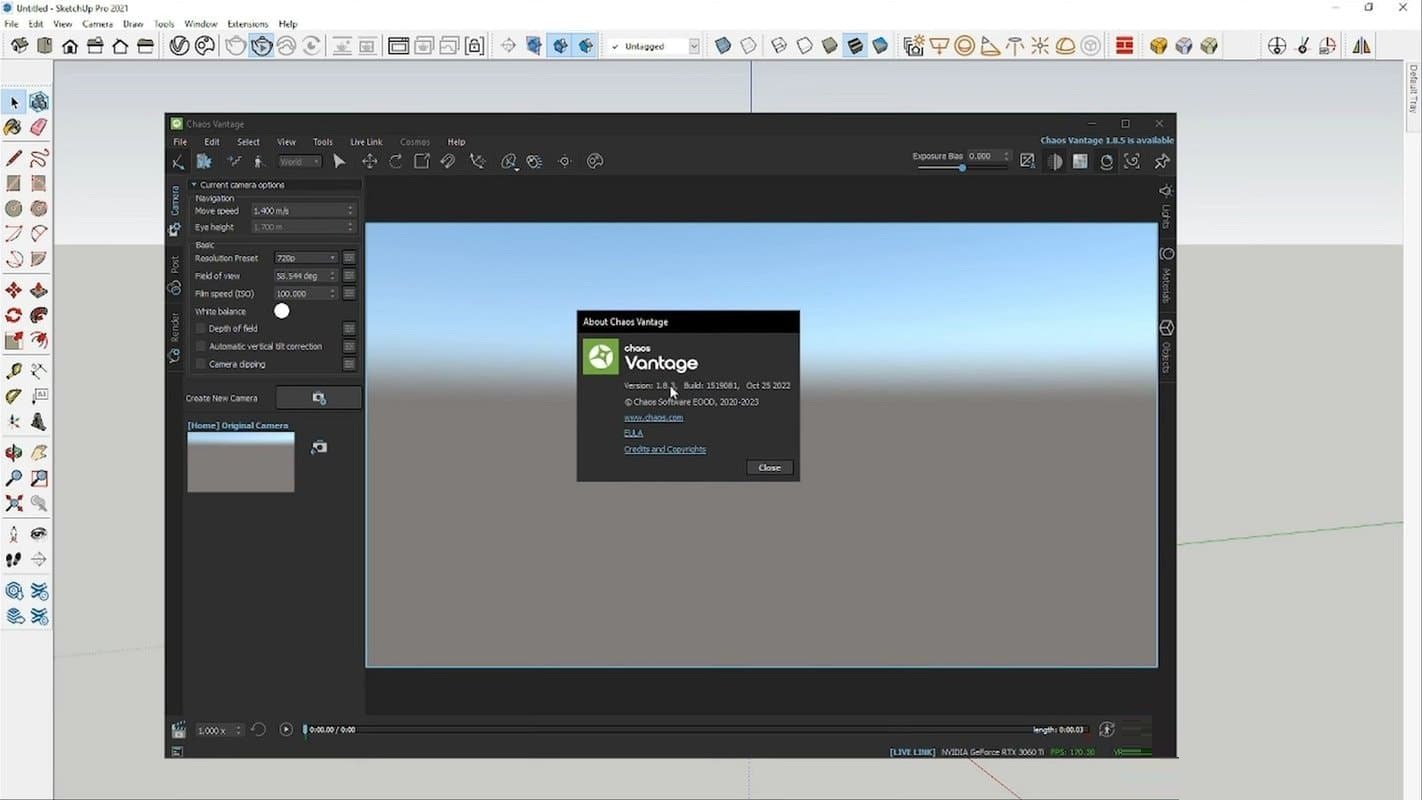Click the Lock Camera Orientation icon

[x=474, y=46]
